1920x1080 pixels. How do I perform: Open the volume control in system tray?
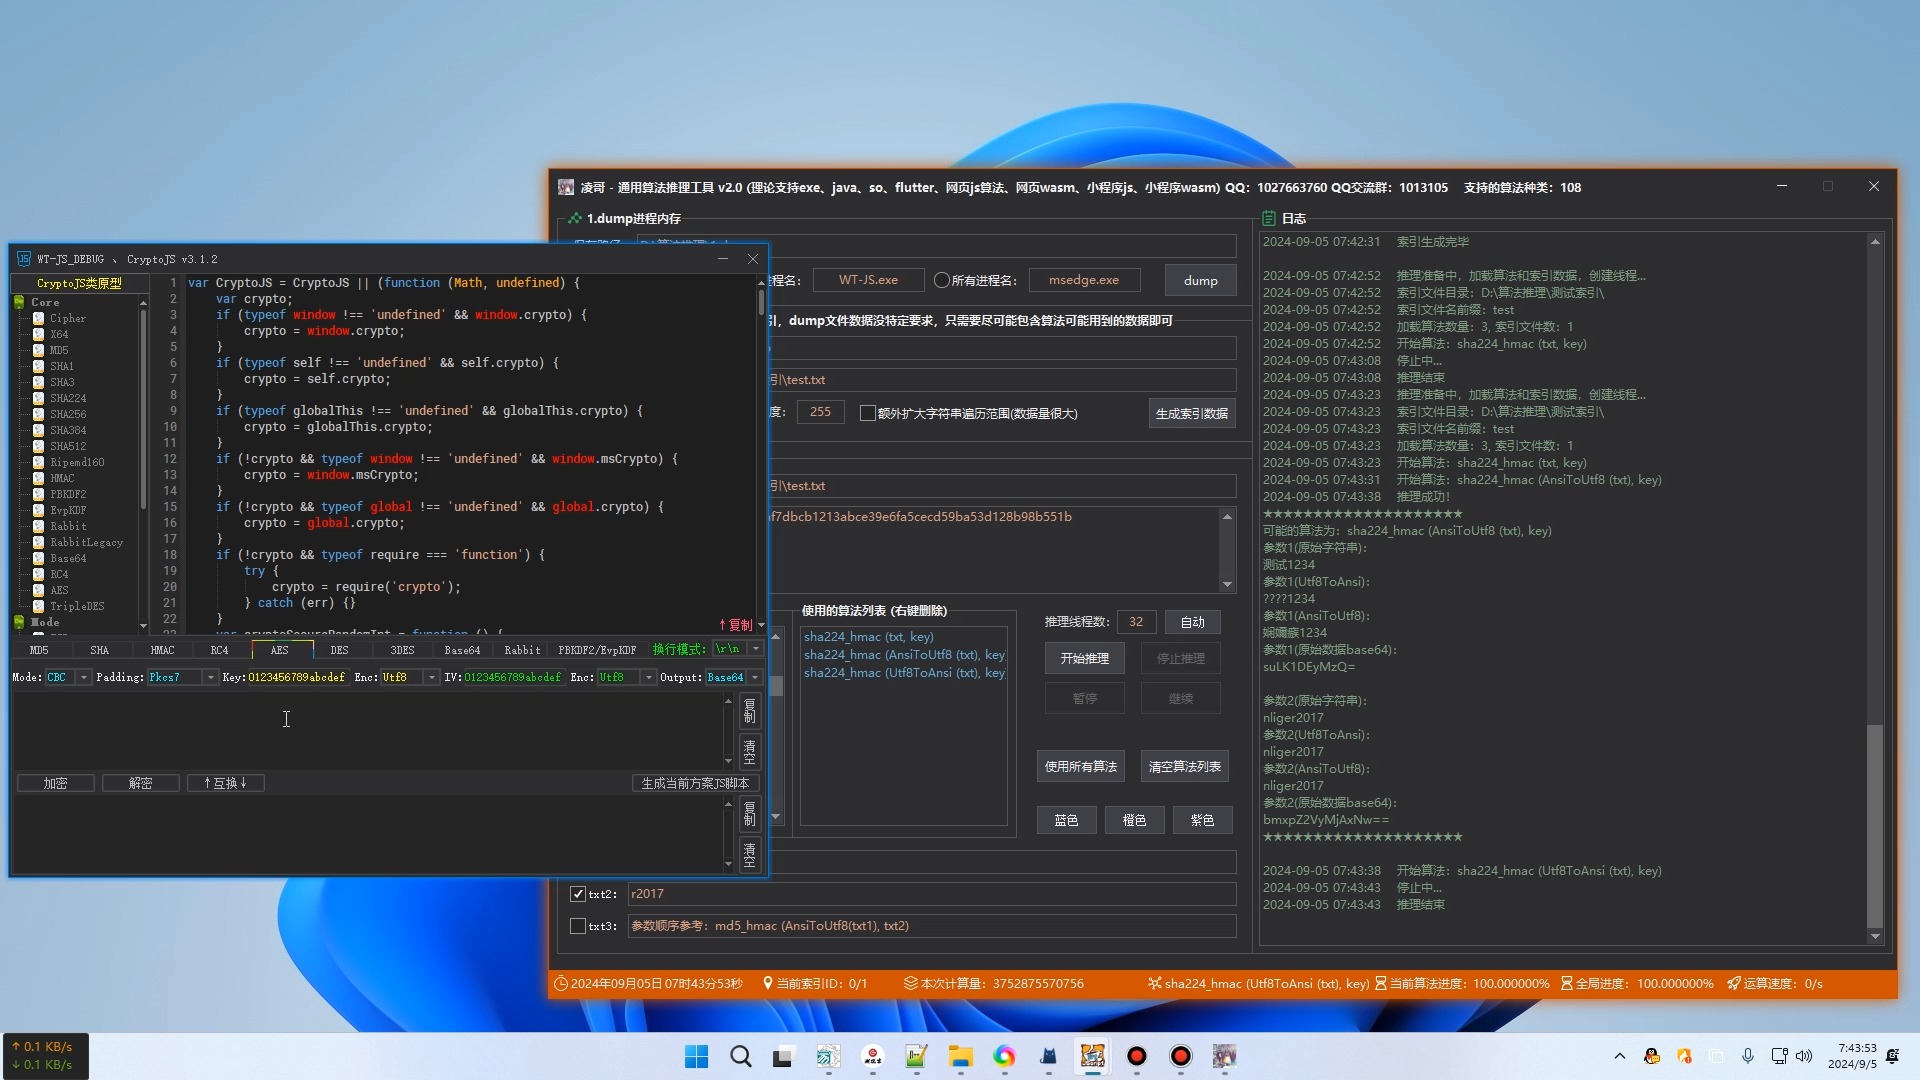click(1804, 1056)
